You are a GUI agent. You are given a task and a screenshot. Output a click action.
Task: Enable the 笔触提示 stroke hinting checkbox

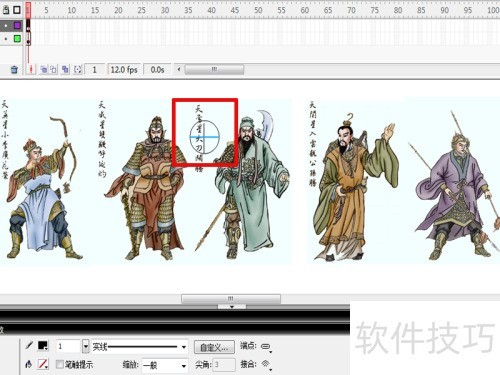pos(60,364)
